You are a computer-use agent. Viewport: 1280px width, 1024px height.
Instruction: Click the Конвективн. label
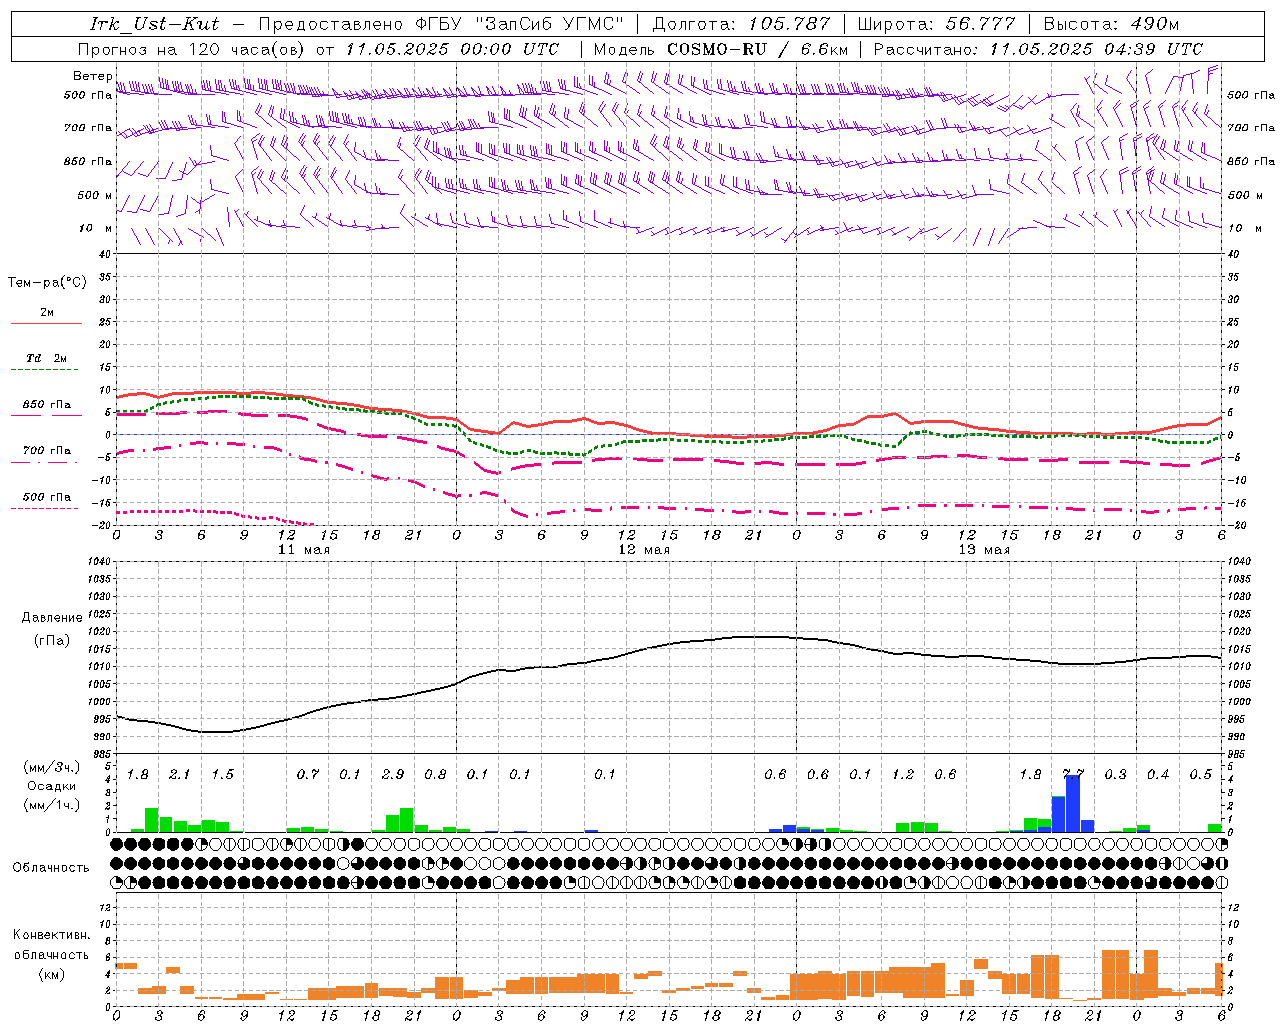52,935
